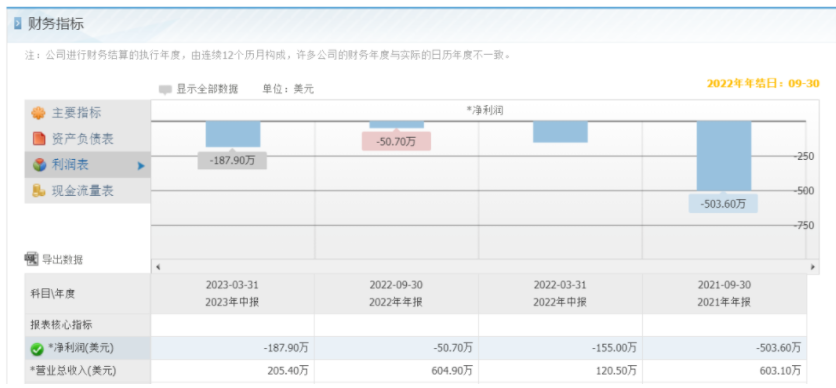Click the 财务指标 section heading
836x388 pixels.
coord(56,24)
